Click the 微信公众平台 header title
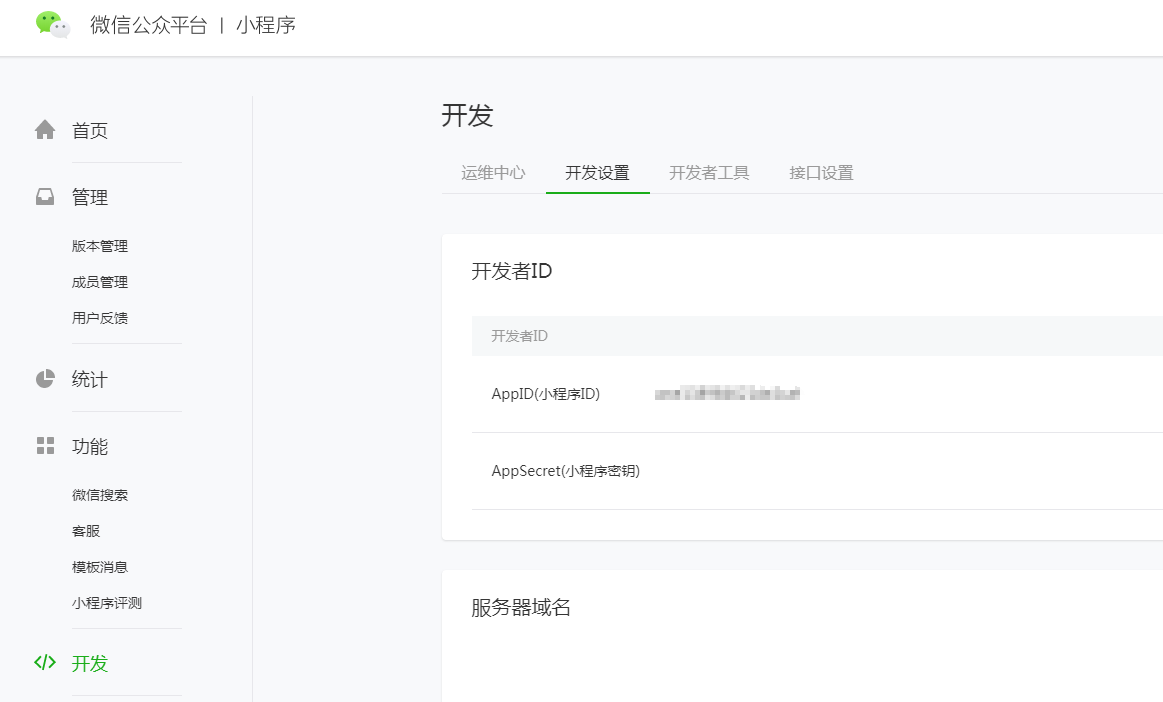The height and width of the screenshot is (702, 1163). pos(148,26)
